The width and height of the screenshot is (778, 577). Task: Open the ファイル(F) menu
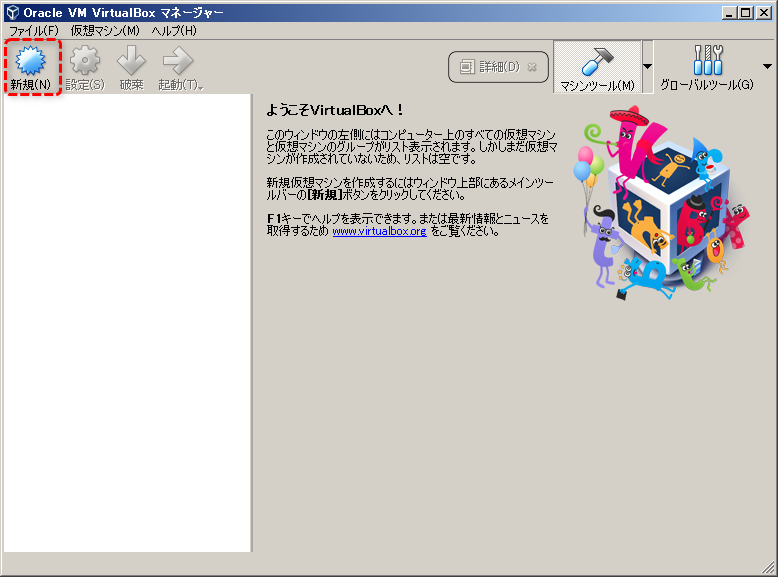click(x=34, y=31)
